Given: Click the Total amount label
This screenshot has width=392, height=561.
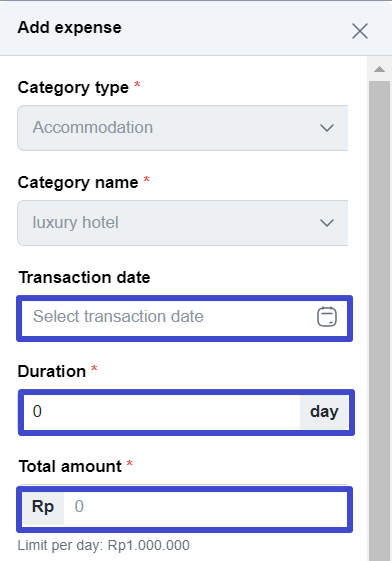Looking at the screenshot, I should pos(70,467).
